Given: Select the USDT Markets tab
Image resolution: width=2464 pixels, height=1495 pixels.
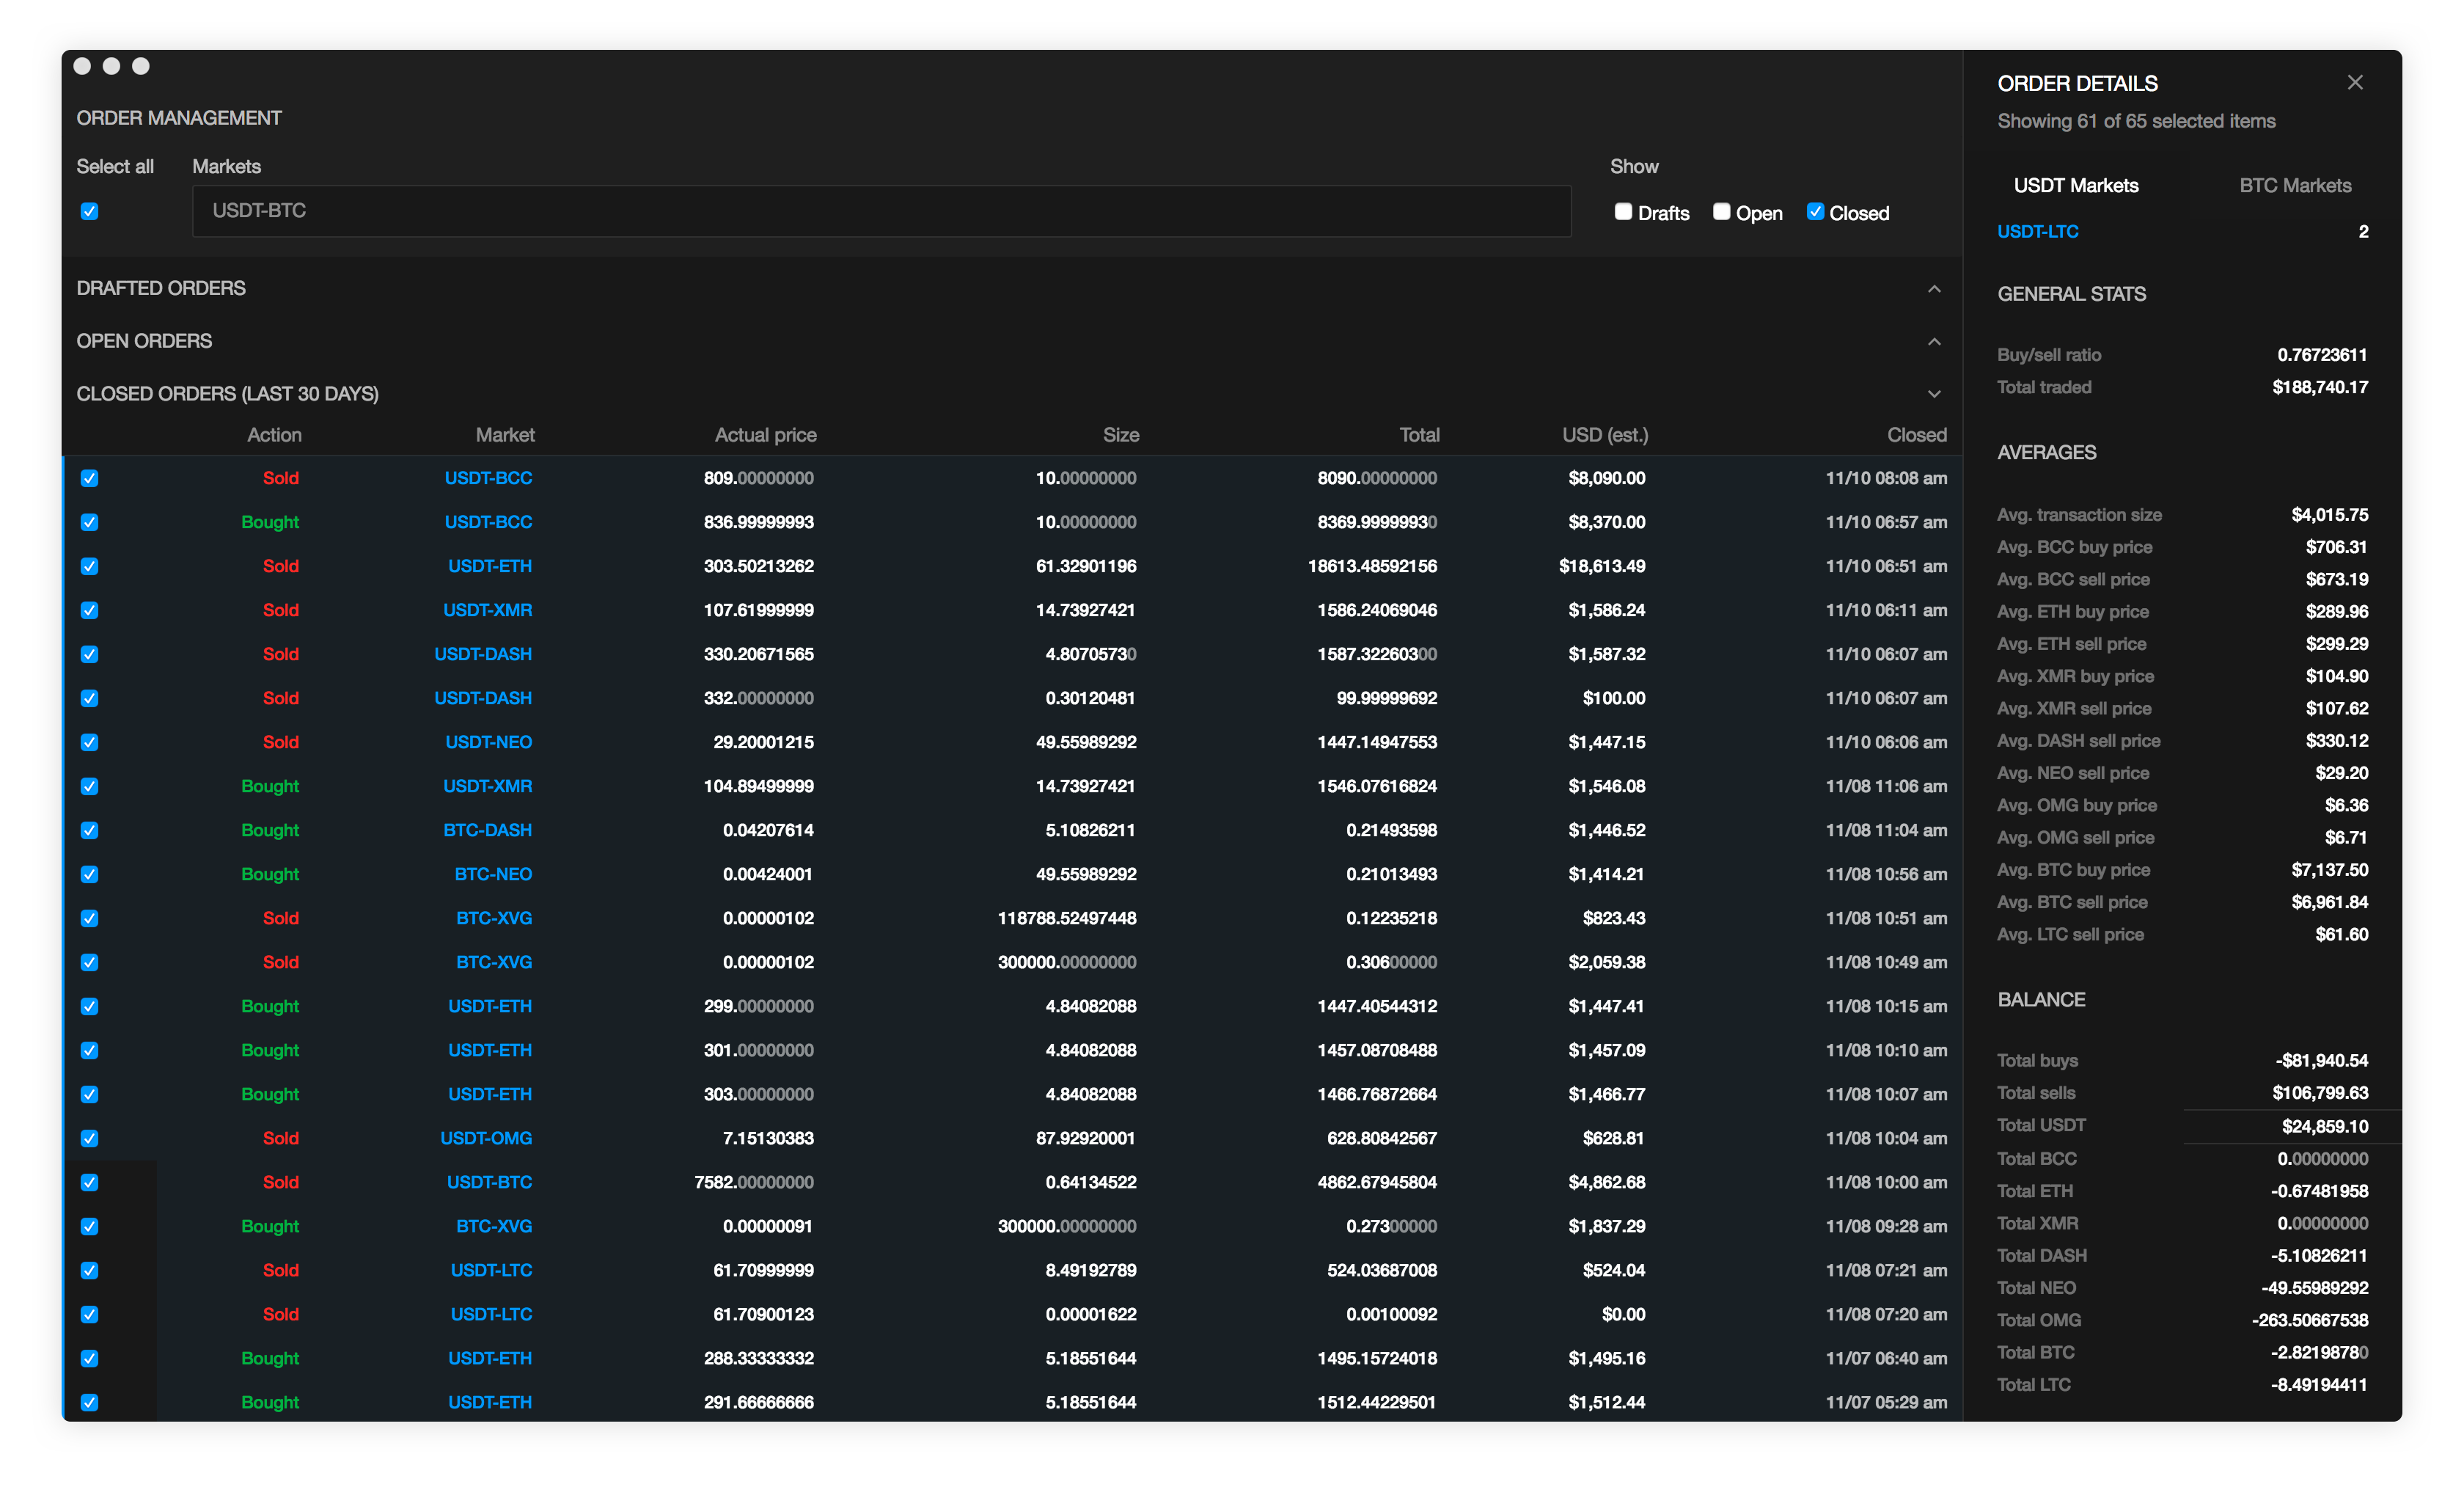Looking at the screenshot, I should click(2075, 186).
